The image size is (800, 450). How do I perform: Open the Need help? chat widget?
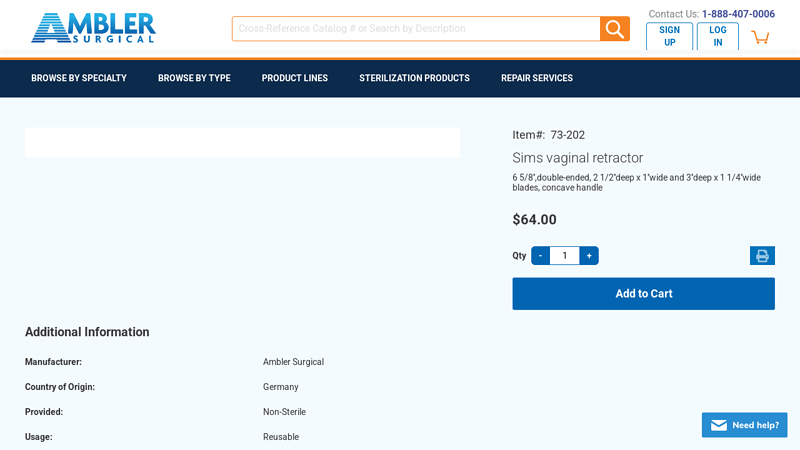click(x=744, y=425)
